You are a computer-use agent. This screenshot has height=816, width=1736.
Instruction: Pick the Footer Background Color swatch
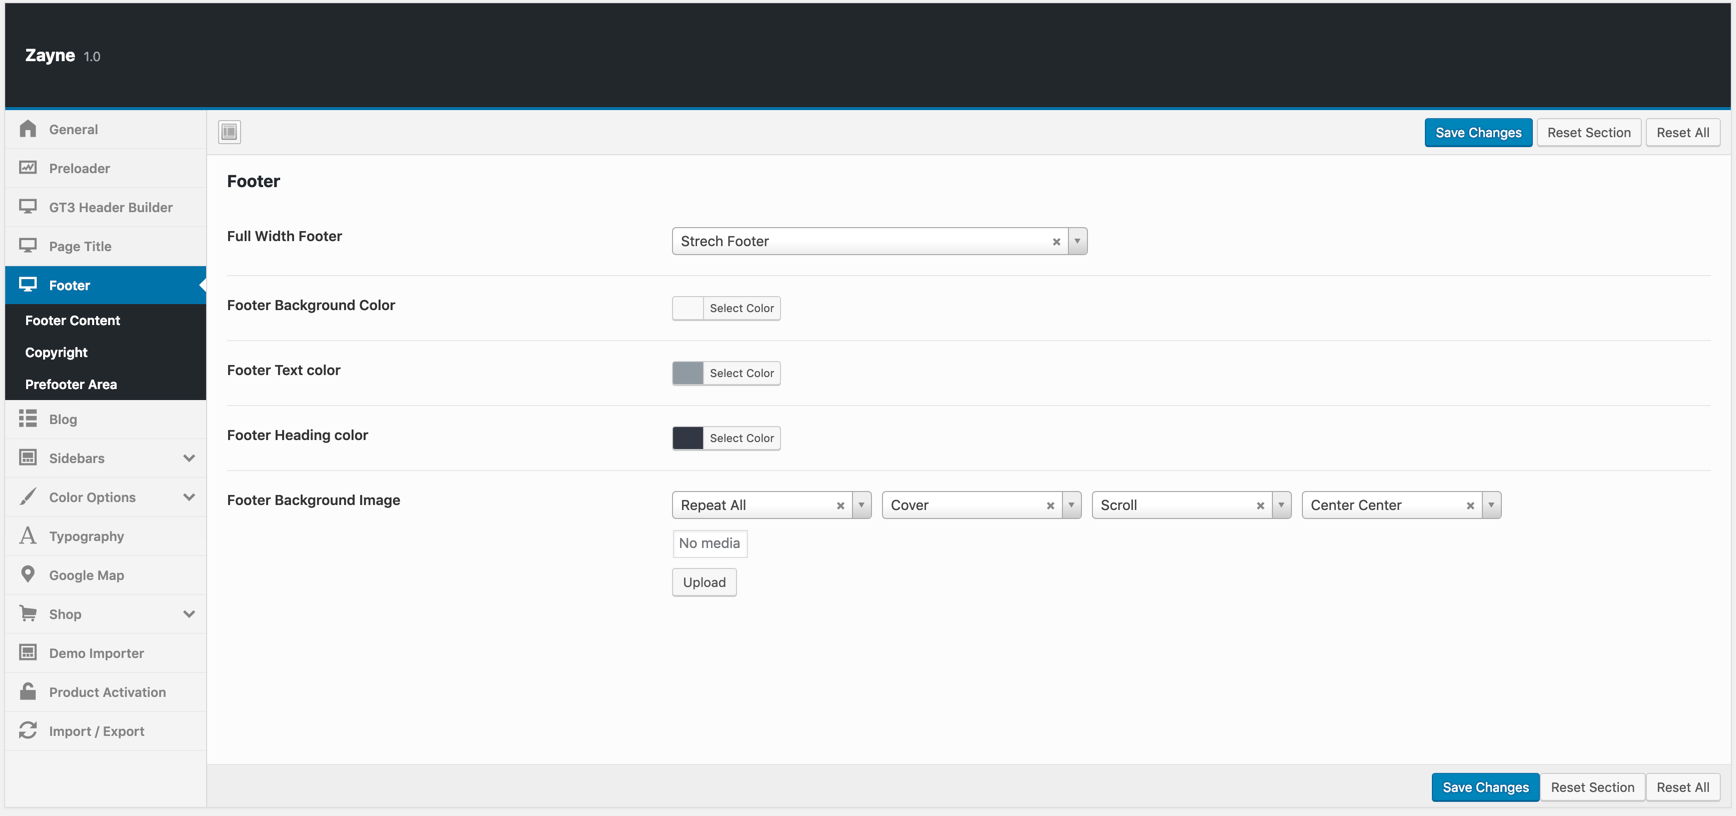pyautogui.click(x=688, y=308)
